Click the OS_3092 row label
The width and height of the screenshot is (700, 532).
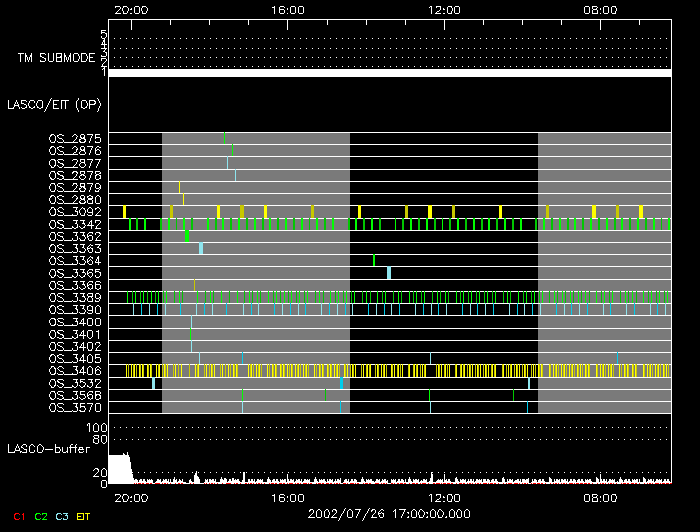[75, 212]
